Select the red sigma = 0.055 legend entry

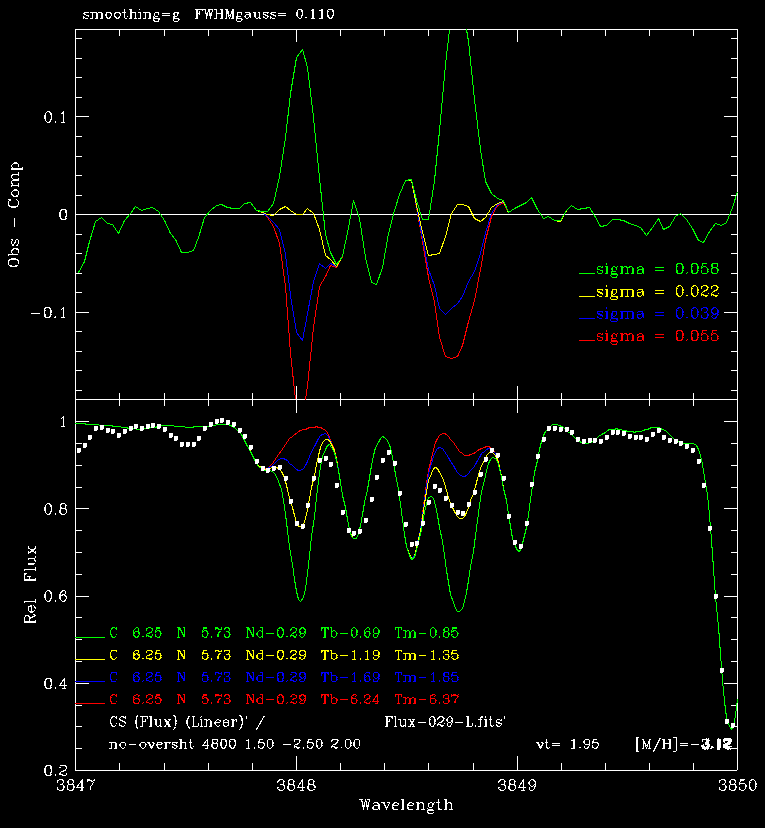click(657, 336)
